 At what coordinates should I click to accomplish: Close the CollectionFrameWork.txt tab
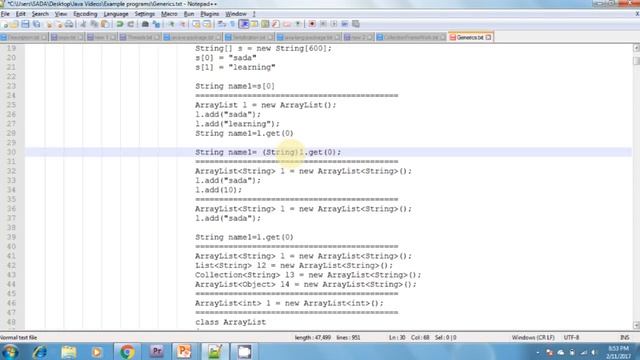tap(443, 37)
